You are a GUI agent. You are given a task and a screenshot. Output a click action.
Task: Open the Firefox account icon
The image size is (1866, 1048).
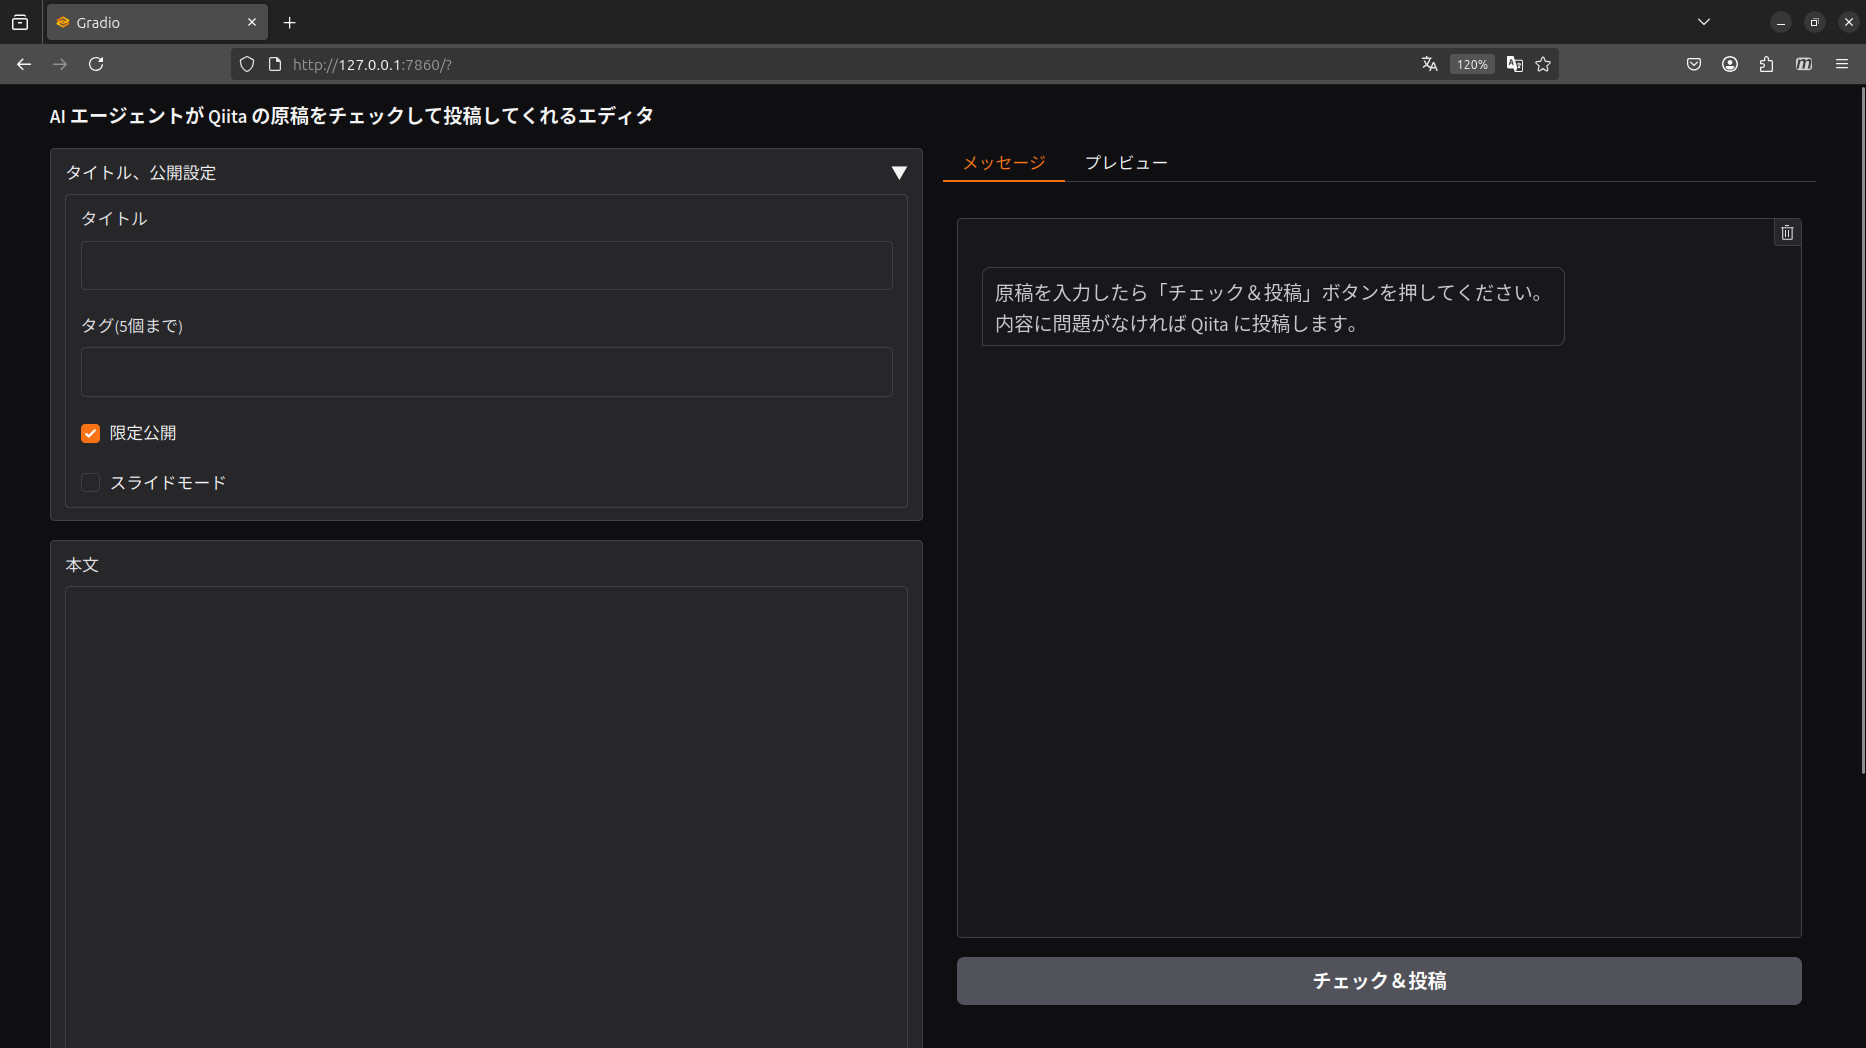coord(1730,64)
